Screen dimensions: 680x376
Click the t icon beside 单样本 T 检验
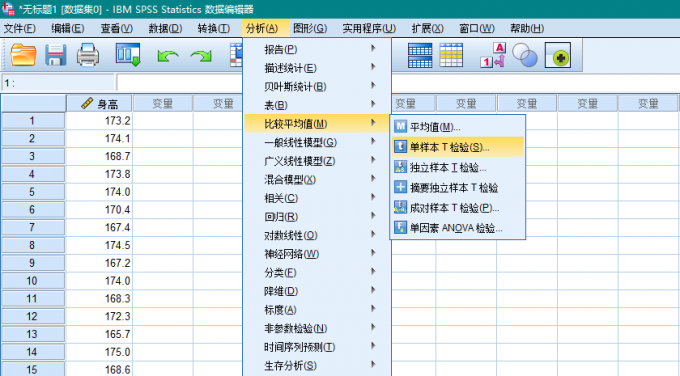(x=400, y=147)
